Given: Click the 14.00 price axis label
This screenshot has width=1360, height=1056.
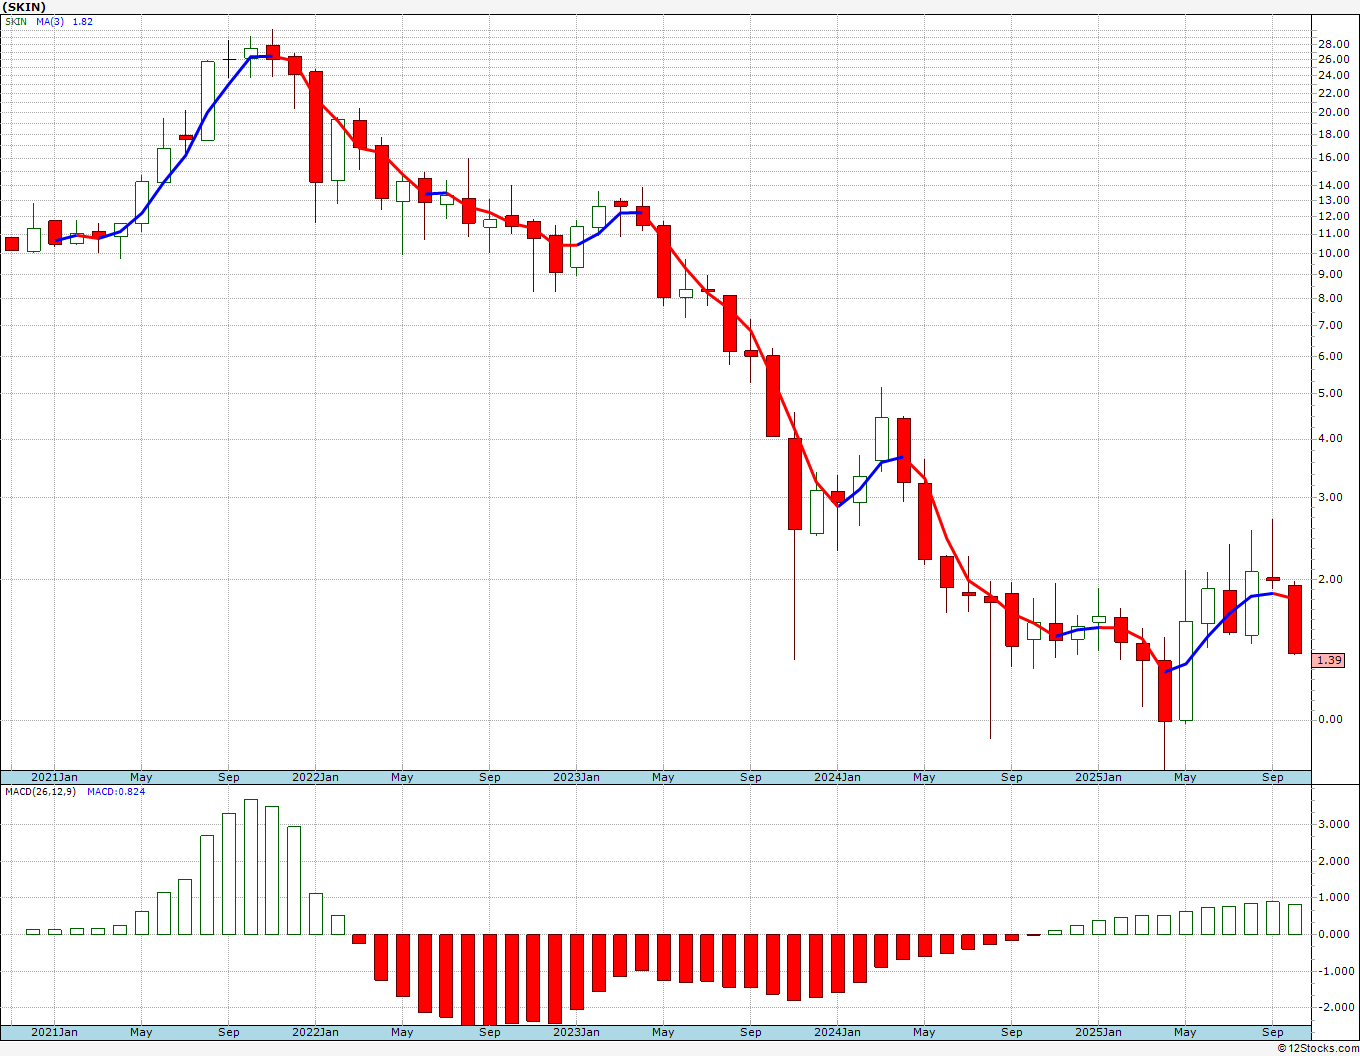Looking at the screenshot, I should coord(1333,185).
